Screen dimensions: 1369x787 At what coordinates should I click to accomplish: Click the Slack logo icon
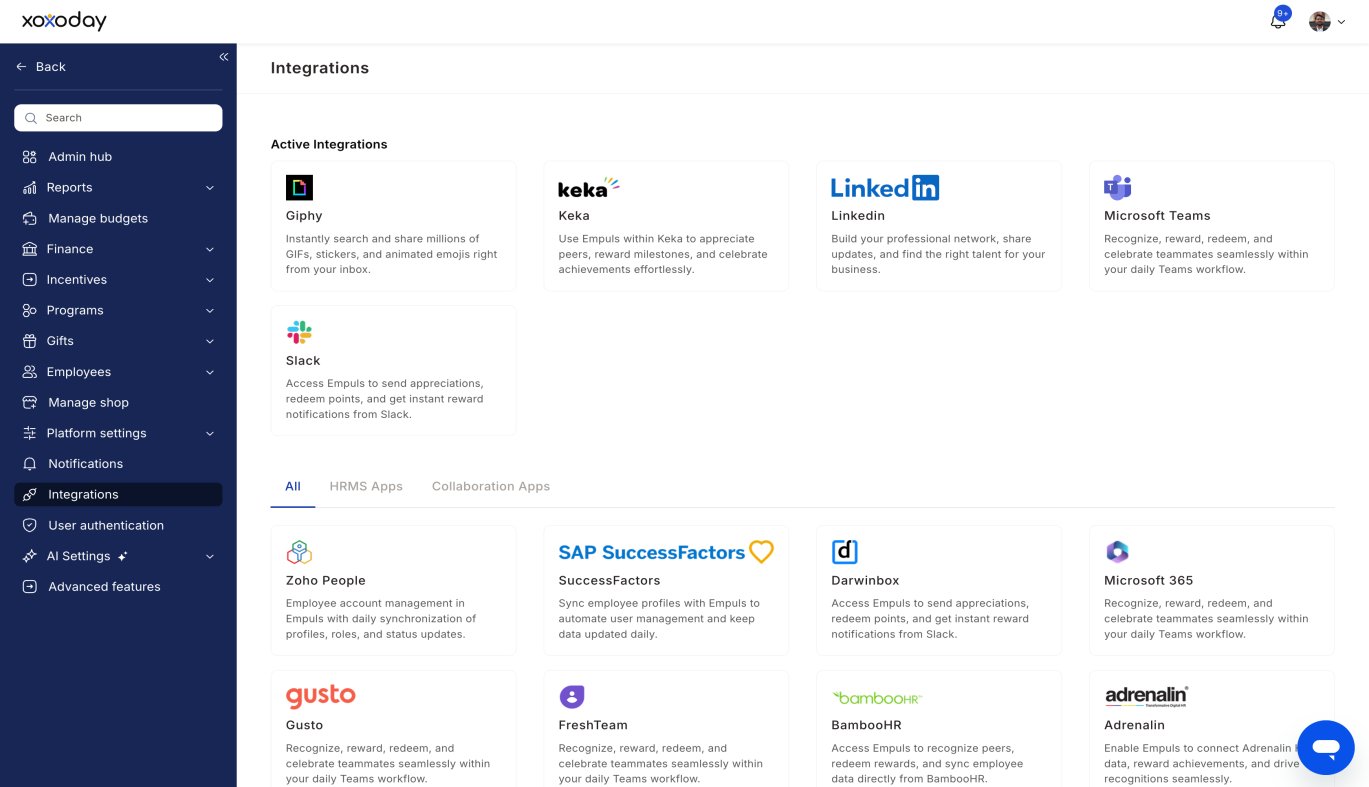[299, 332]
